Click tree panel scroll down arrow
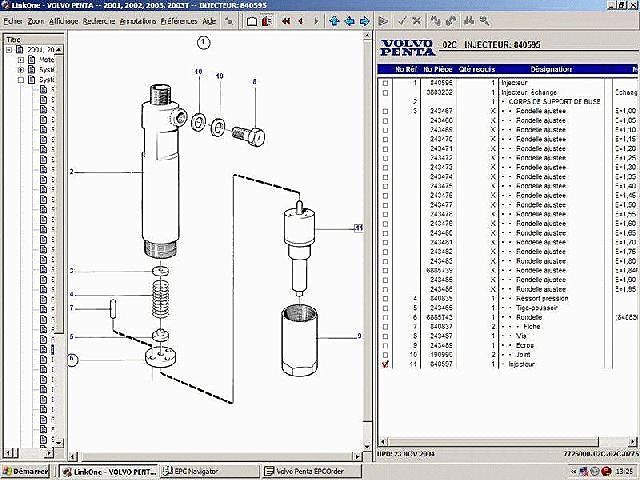 point(59,442)
